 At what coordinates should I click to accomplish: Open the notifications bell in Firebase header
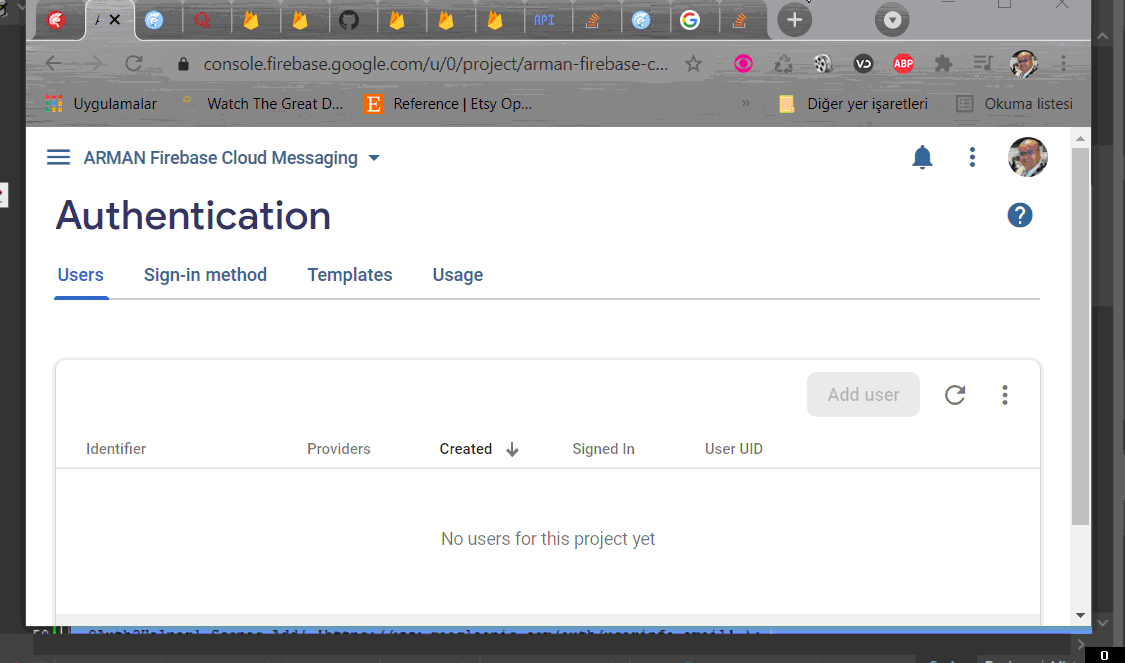coord(922,157)
